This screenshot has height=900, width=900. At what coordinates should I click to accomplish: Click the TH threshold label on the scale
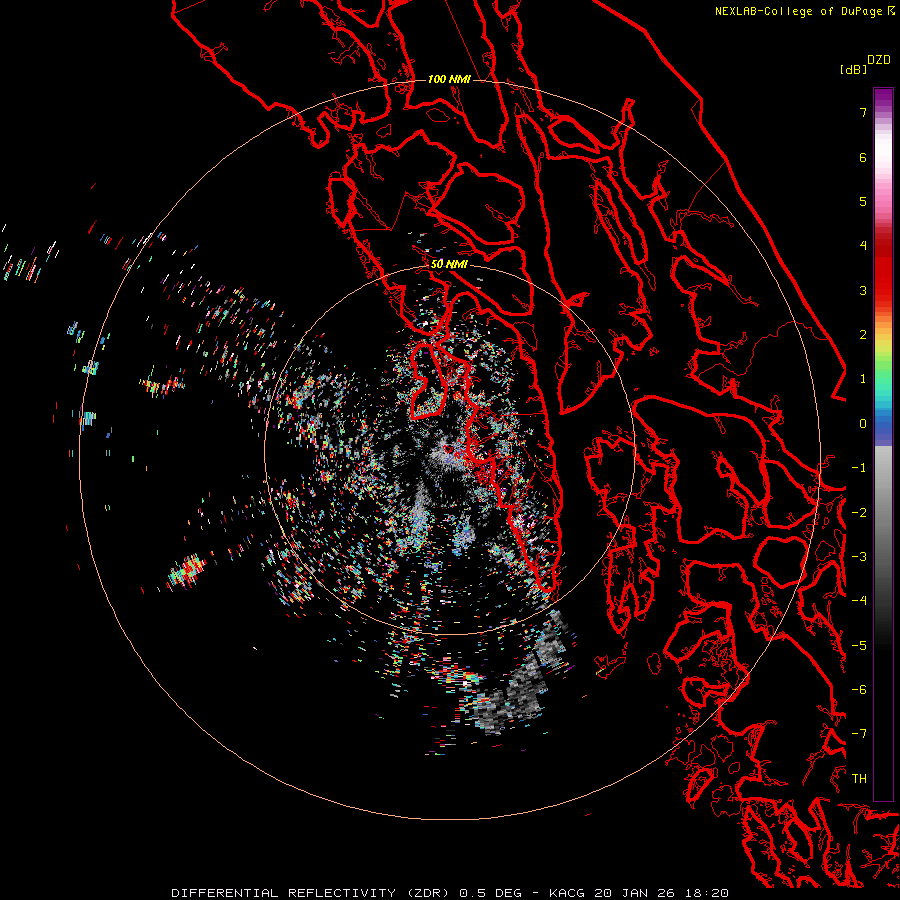[x=859, y=779]
